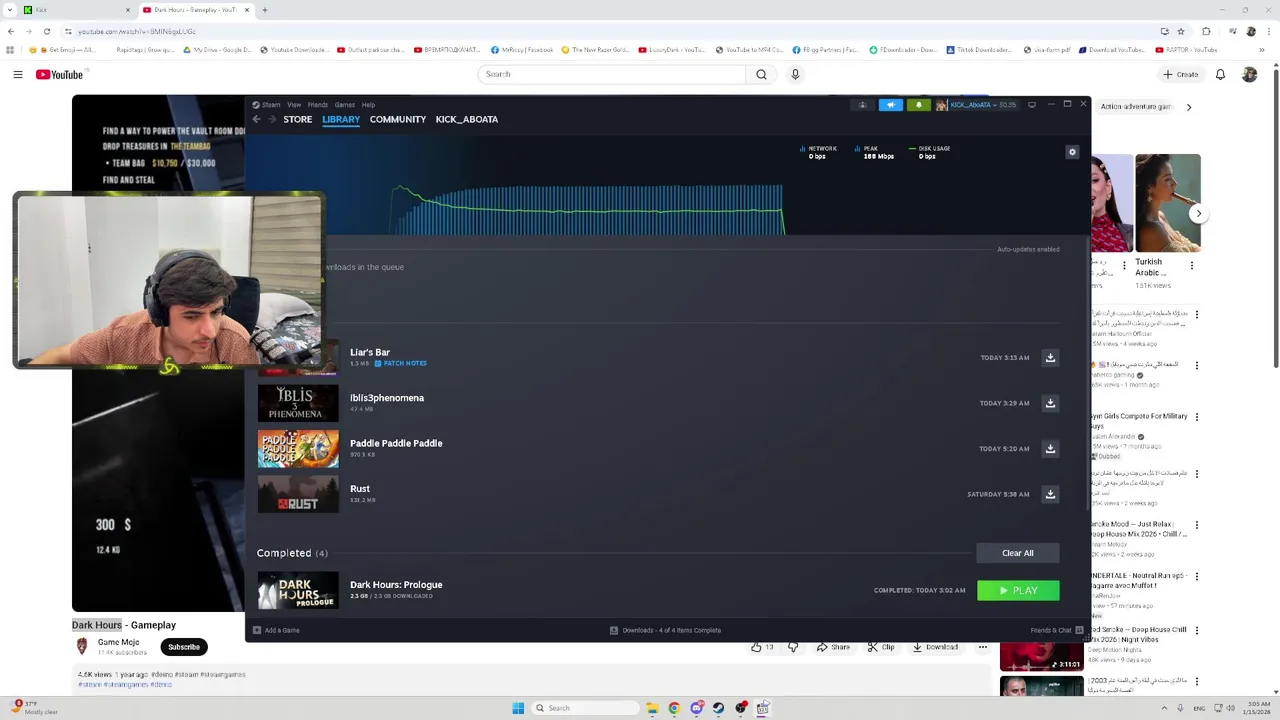1280x720 pixels.
Task: Share the YouTube video
Action: coord(832,647)
